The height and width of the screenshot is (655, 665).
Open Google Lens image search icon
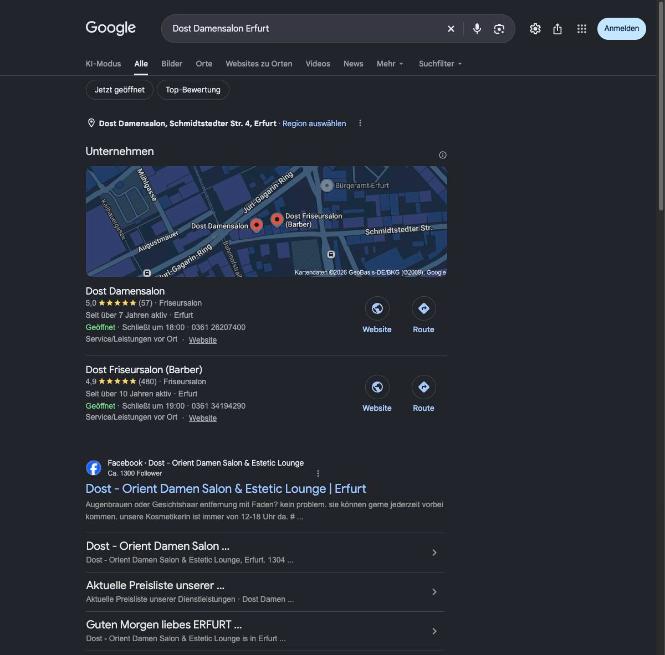tap(499, 28)
